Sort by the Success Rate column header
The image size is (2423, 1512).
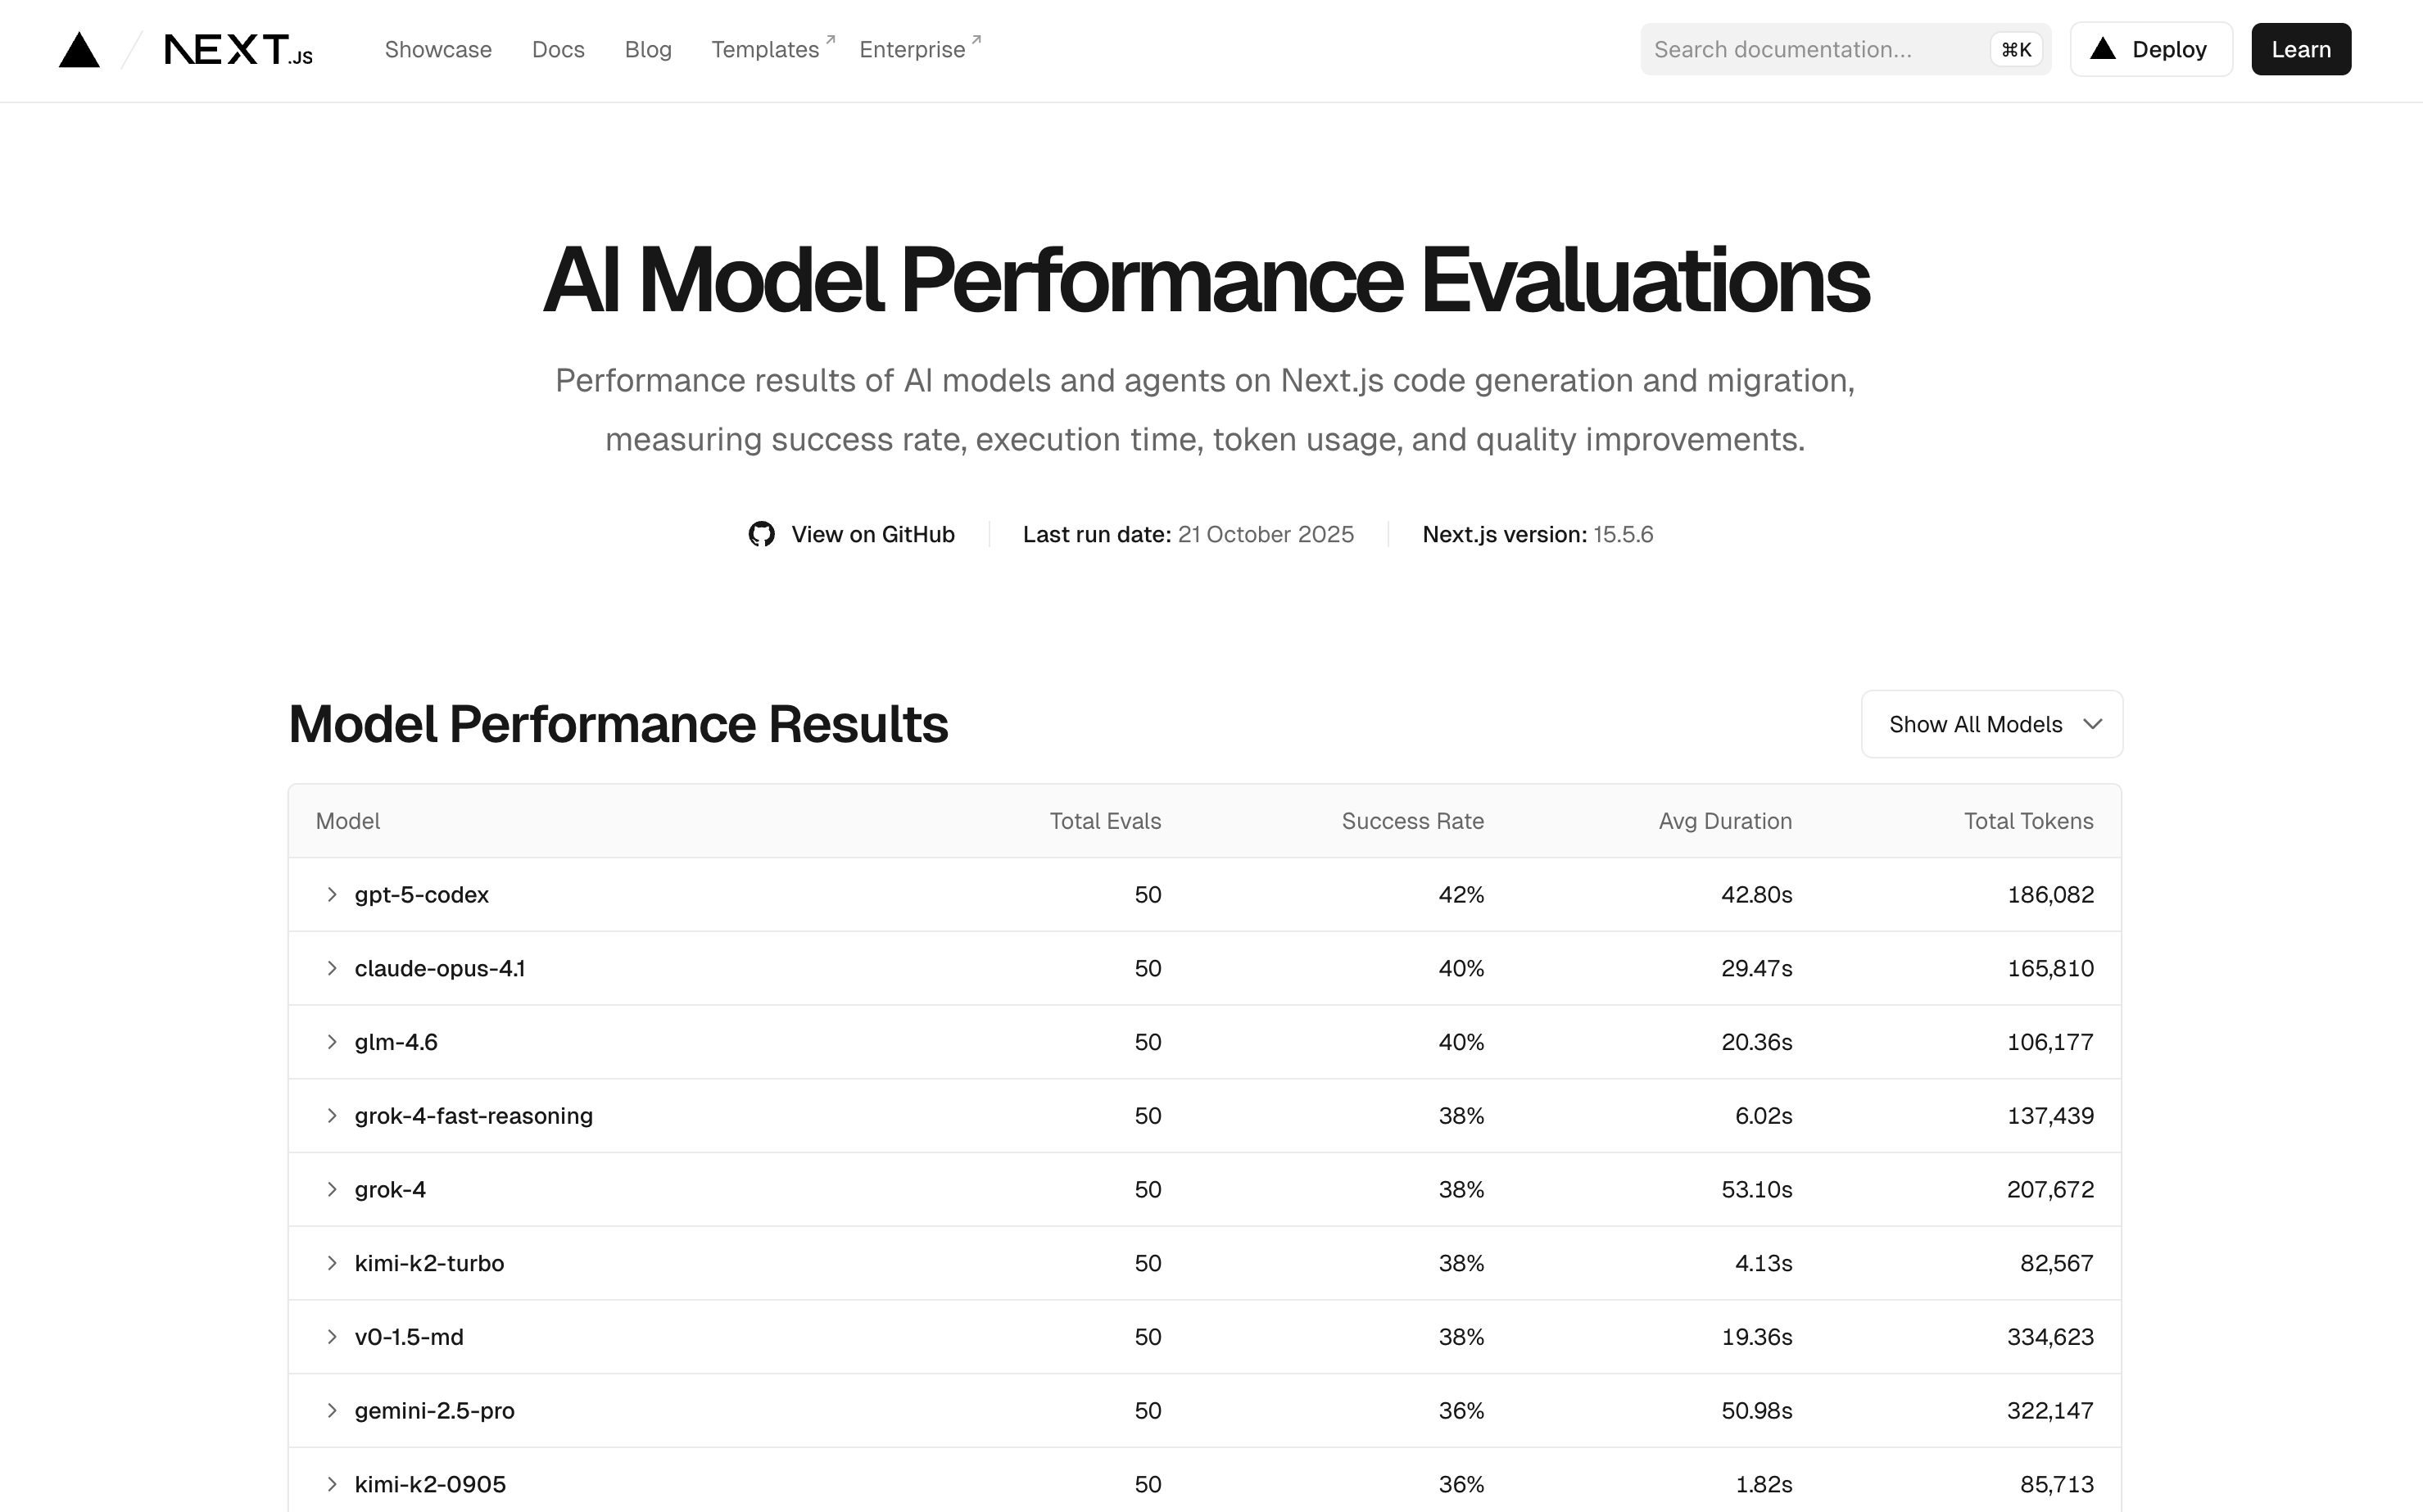[1412, 821]
